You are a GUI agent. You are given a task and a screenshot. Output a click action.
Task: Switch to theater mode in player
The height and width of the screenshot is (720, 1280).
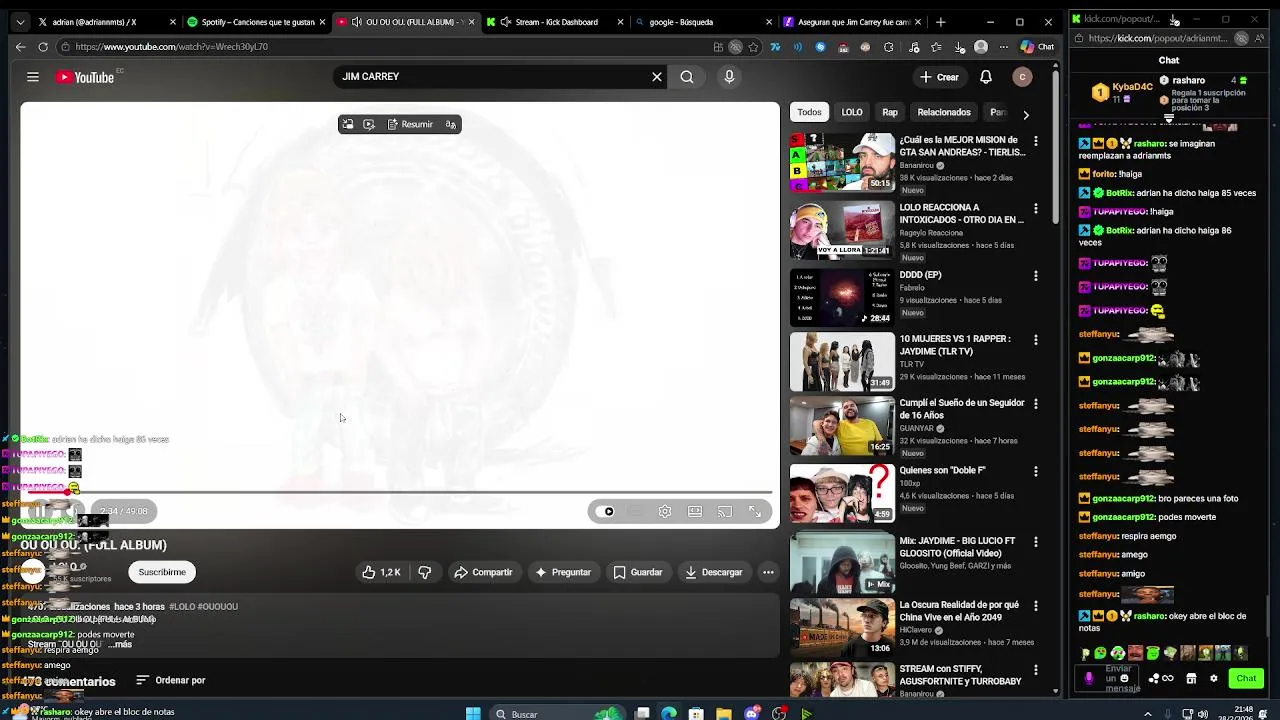point(695,511)
